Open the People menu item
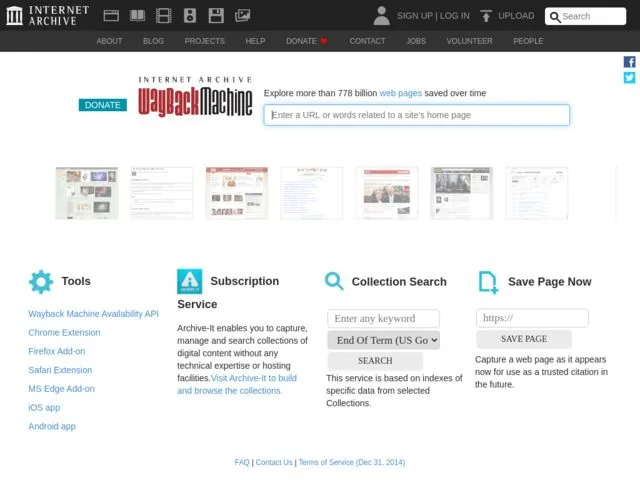 pyautogui.click(x=528, y=41)
